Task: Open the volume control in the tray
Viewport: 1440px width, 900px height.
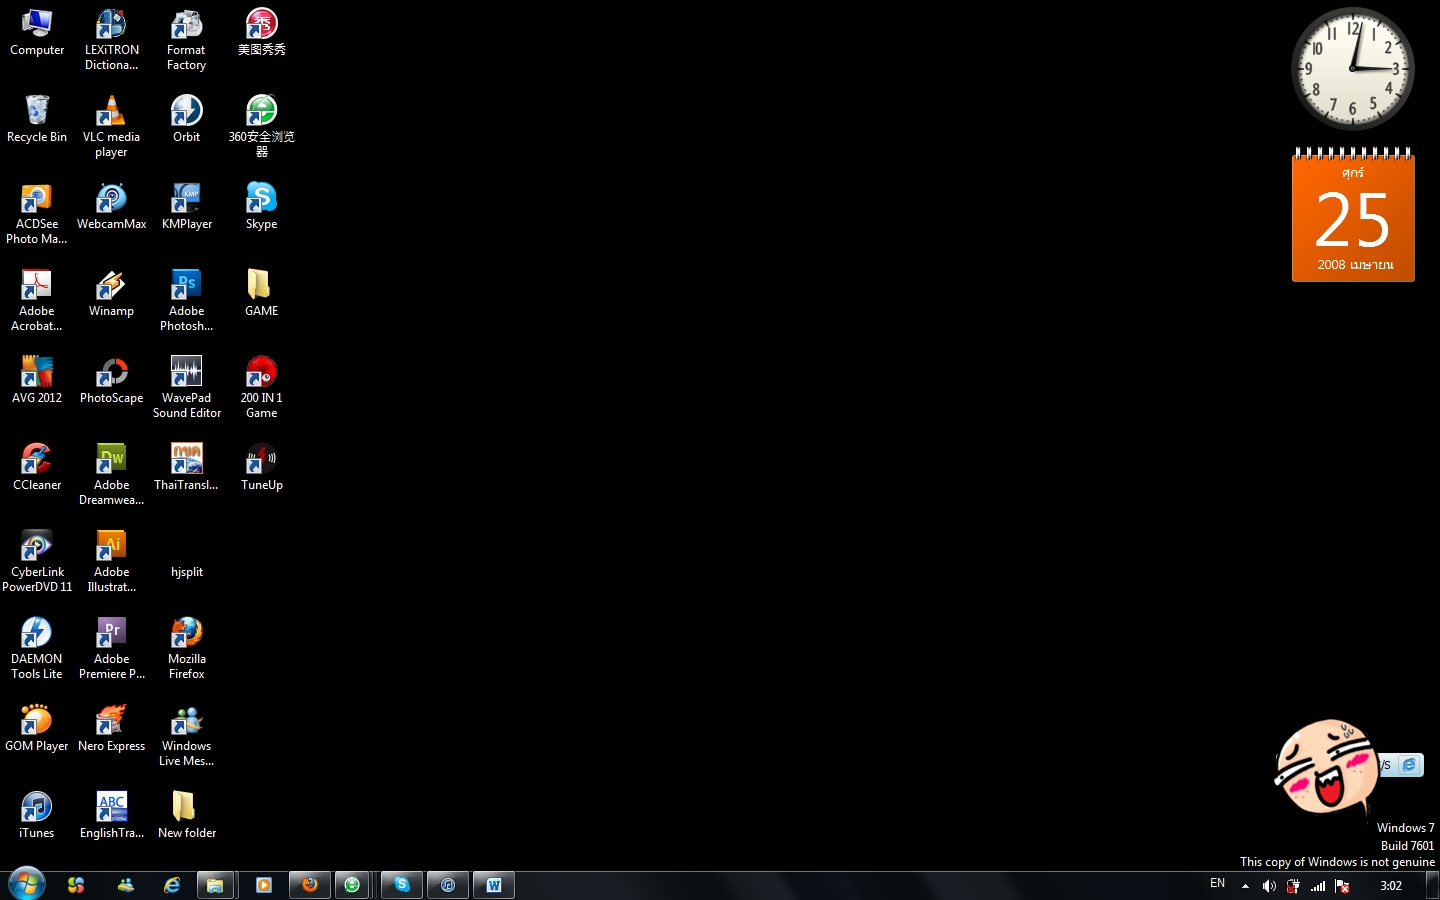Action: pyautogui.click(x=1269, y=886)
